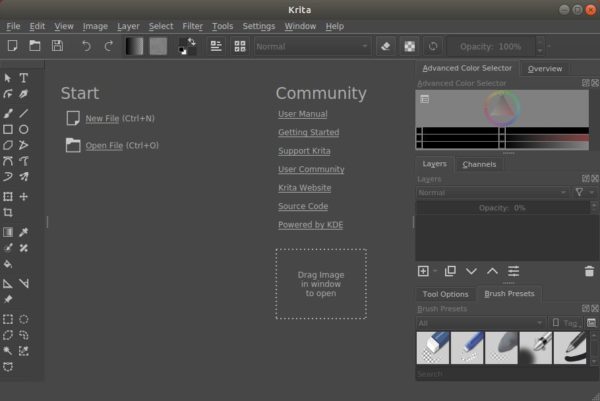Select the Assistant tool

point(8,284)
